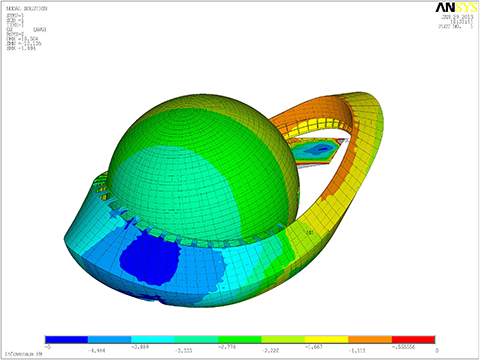Image resolution: width=480 pixels, height=360 pixels.
Task: Select the dark blue legend color band
Action: (66, 339)
